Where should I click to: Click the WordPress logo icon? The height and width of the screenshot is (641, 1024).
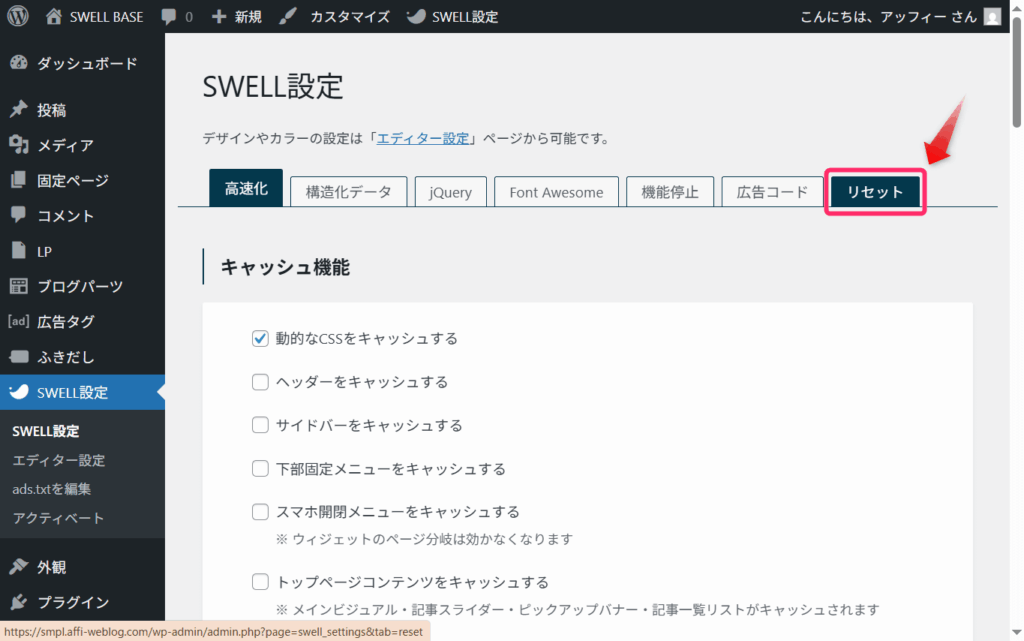[x=18, y=16]
